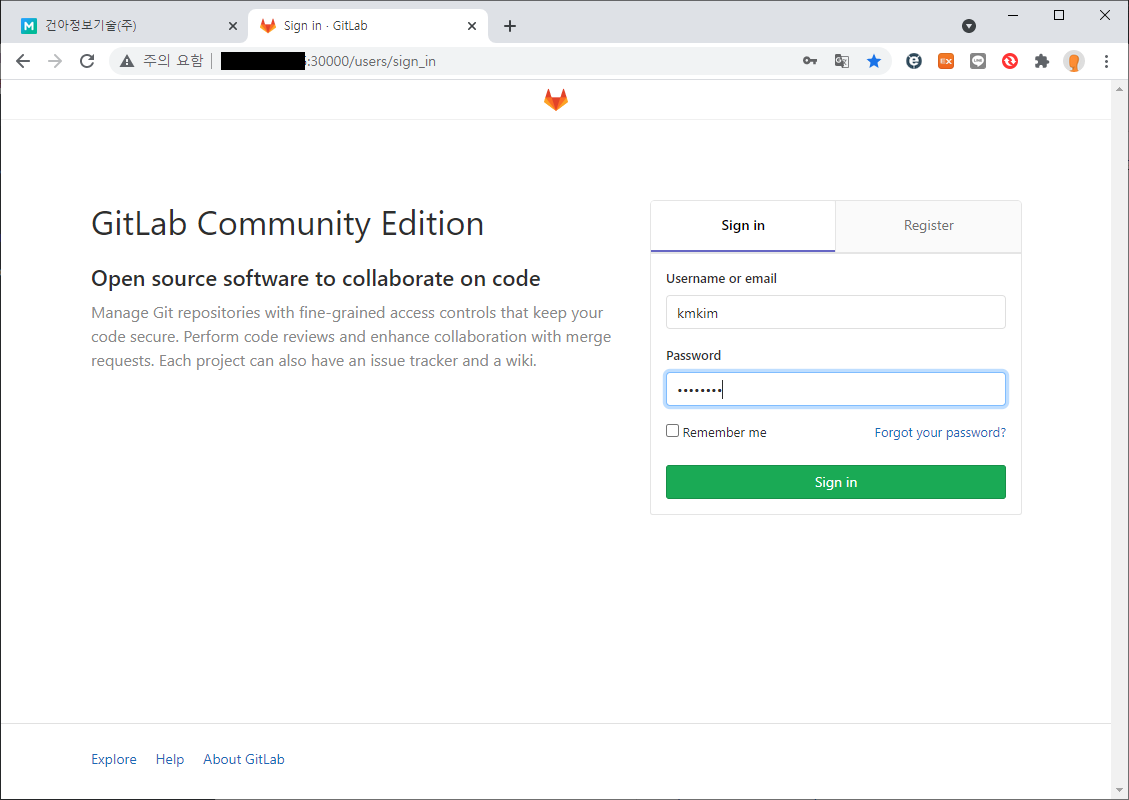Open the dark circular 'e' extension icon
Image resolution: width=1129 pixels, height=800 pixels.
coord(914,61)
